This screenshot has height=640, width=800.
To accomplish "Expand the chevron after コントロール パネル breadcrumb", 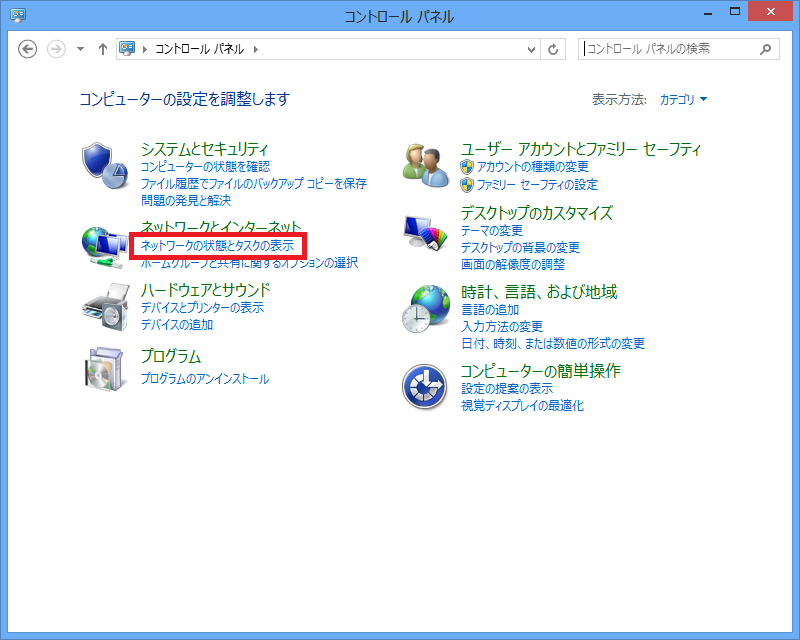I will (255, 49).
